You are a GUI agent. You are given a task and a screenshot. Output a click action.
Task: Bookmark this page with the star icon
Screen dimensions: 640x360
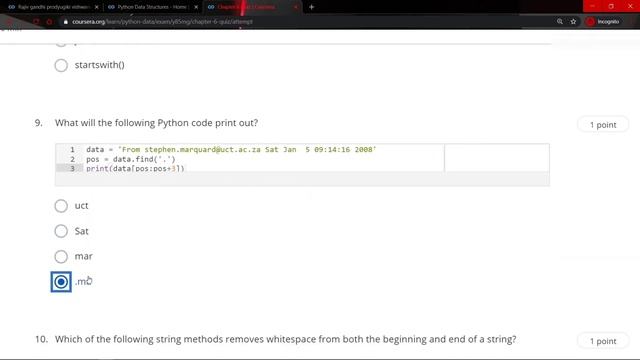tap(573, 22)
